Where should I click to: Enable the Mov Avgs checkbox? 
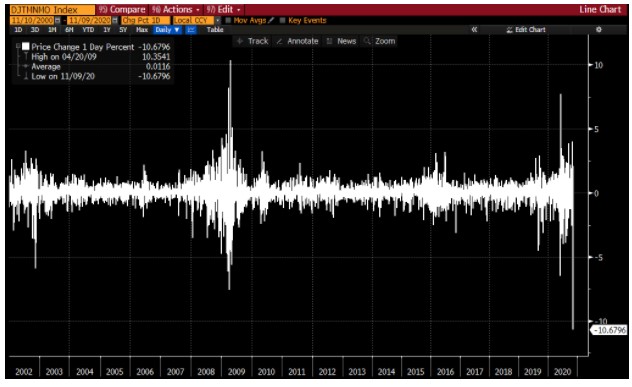(228, 20)
